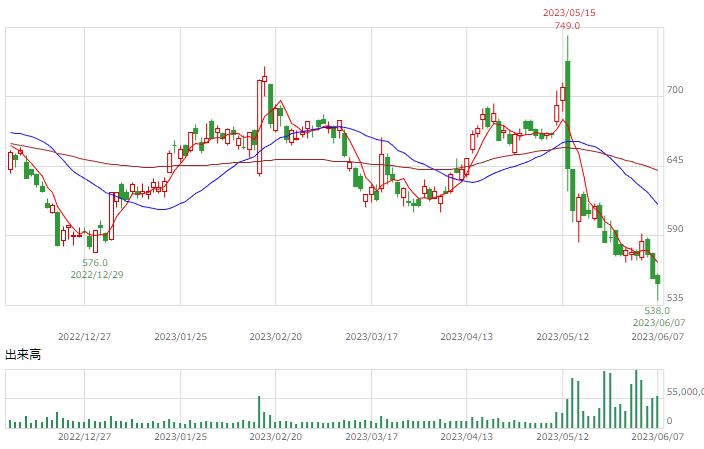Click the 645 price axis label
The image size is (704, 449).
point(675,160)
